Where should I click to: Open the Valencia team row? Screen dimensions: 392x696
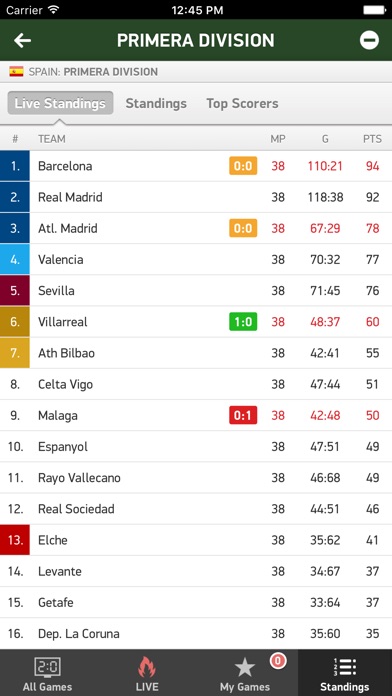[196, 259]
